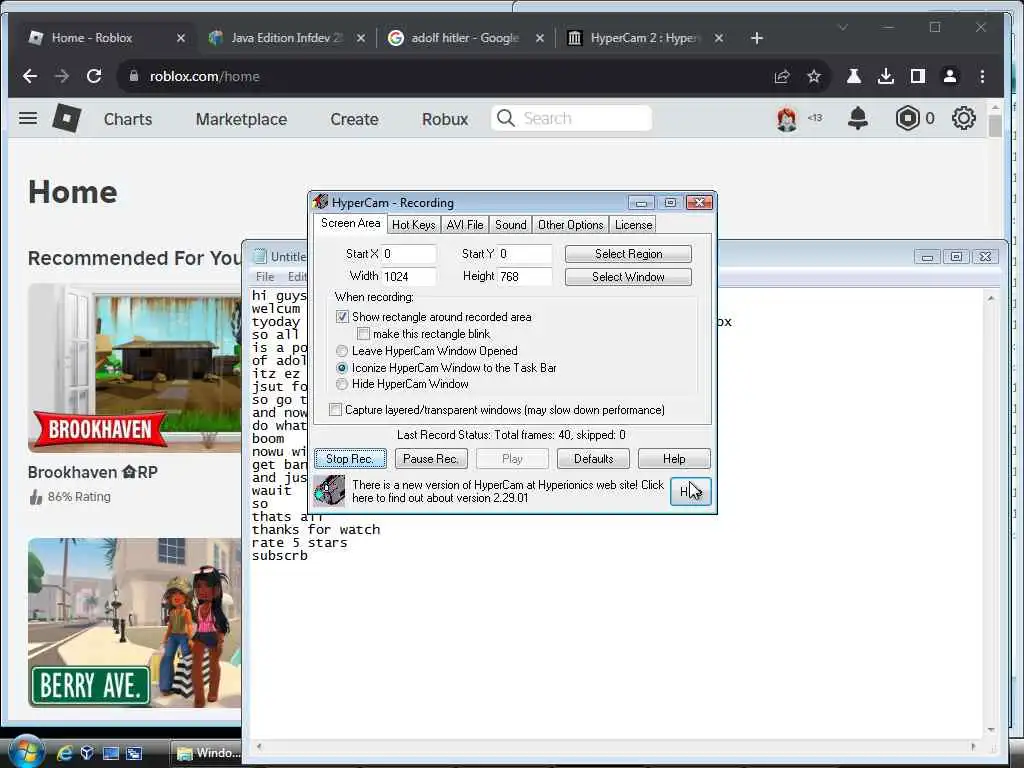1024x768 pixels.
Task: Click the Robux balance icon
Action: tap(907, 118)
